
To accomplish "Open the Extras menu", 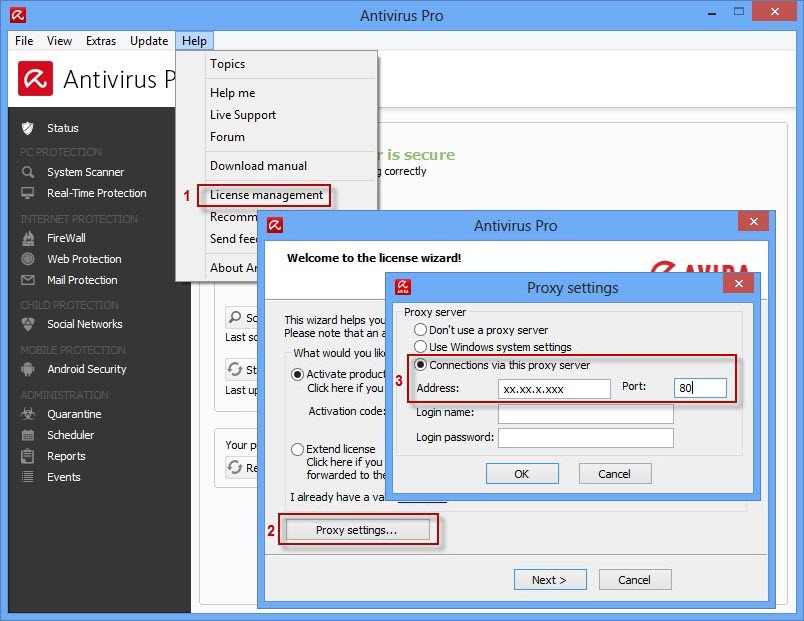I will (101, 41).
